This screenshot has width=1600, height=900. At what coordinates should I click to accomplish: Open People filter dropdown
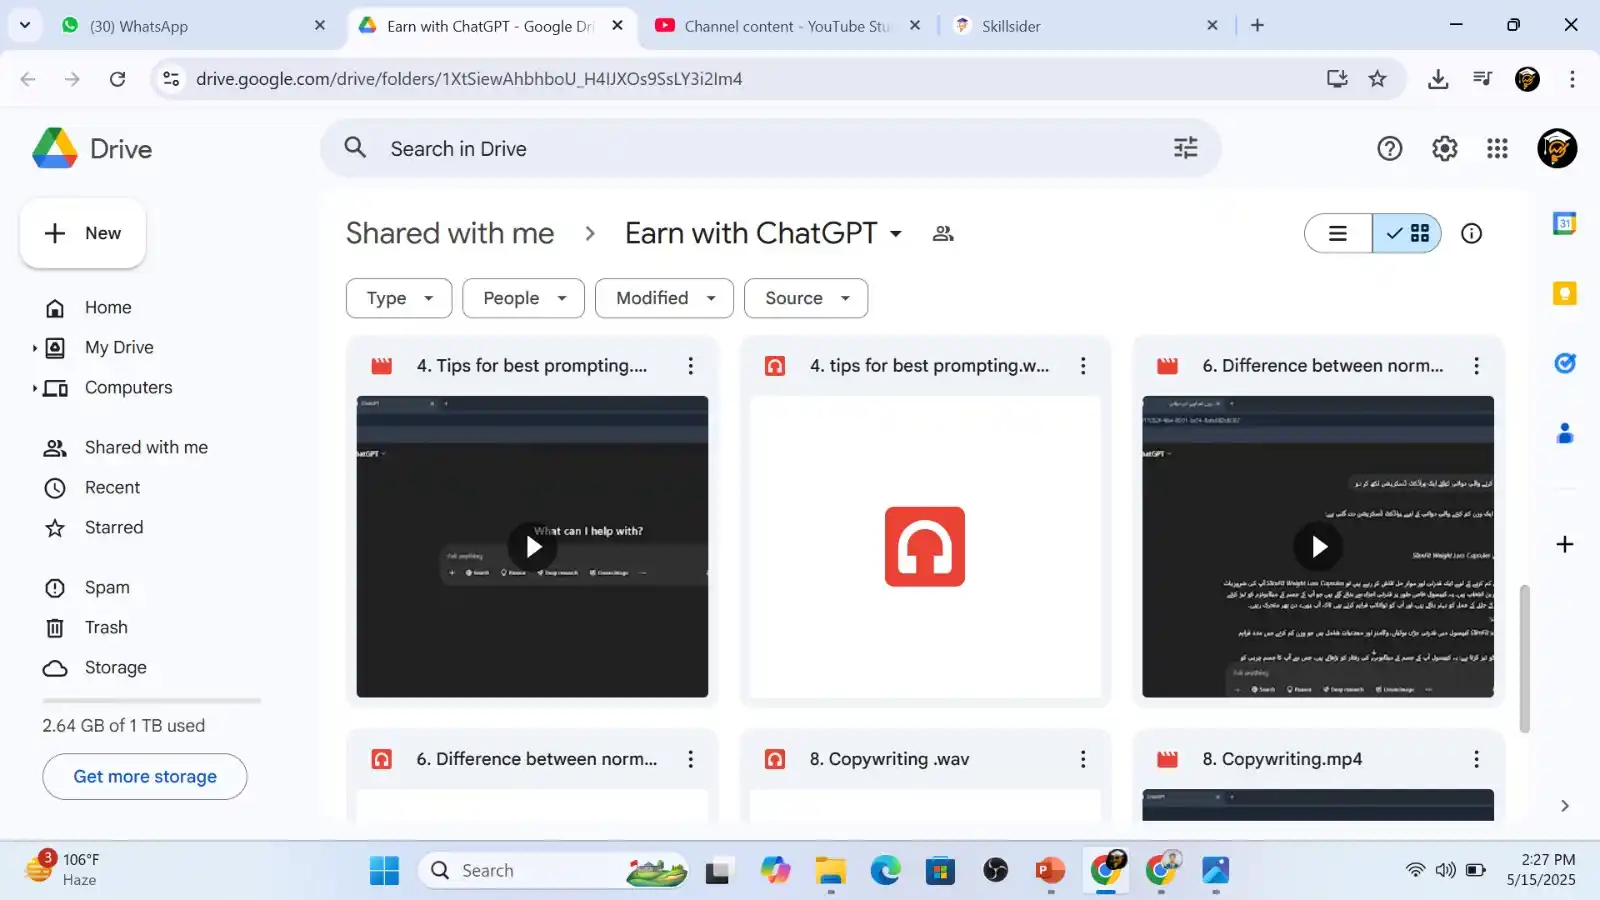coord(523,298)
